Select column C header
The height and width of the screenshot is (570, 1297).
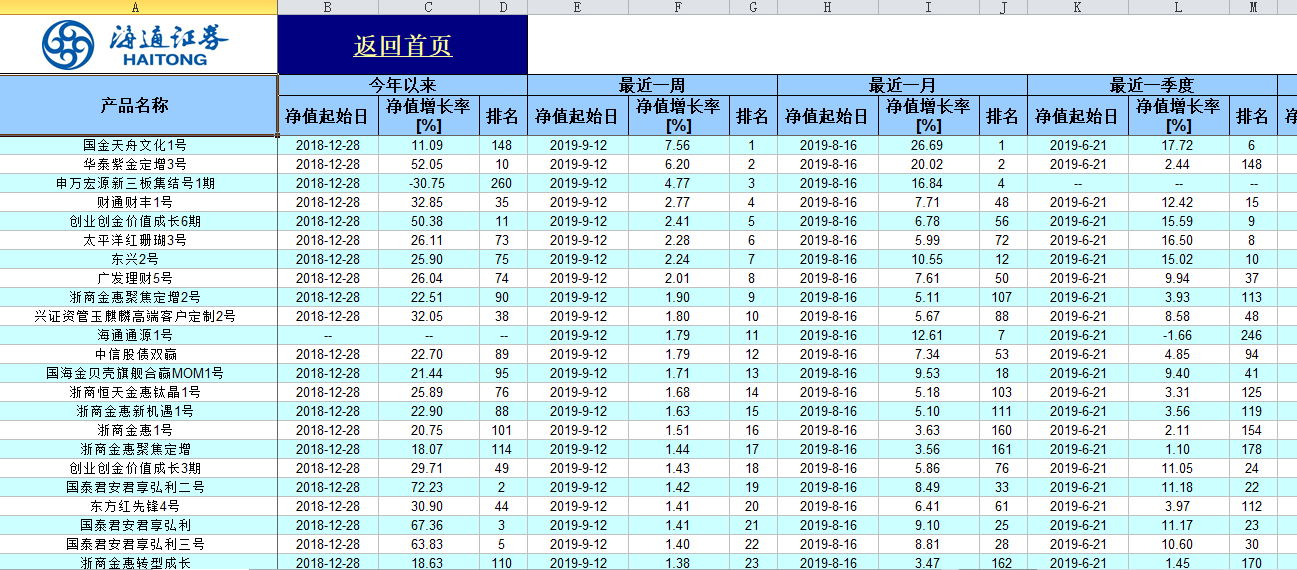pyautogui.click(x=428, y=7)
